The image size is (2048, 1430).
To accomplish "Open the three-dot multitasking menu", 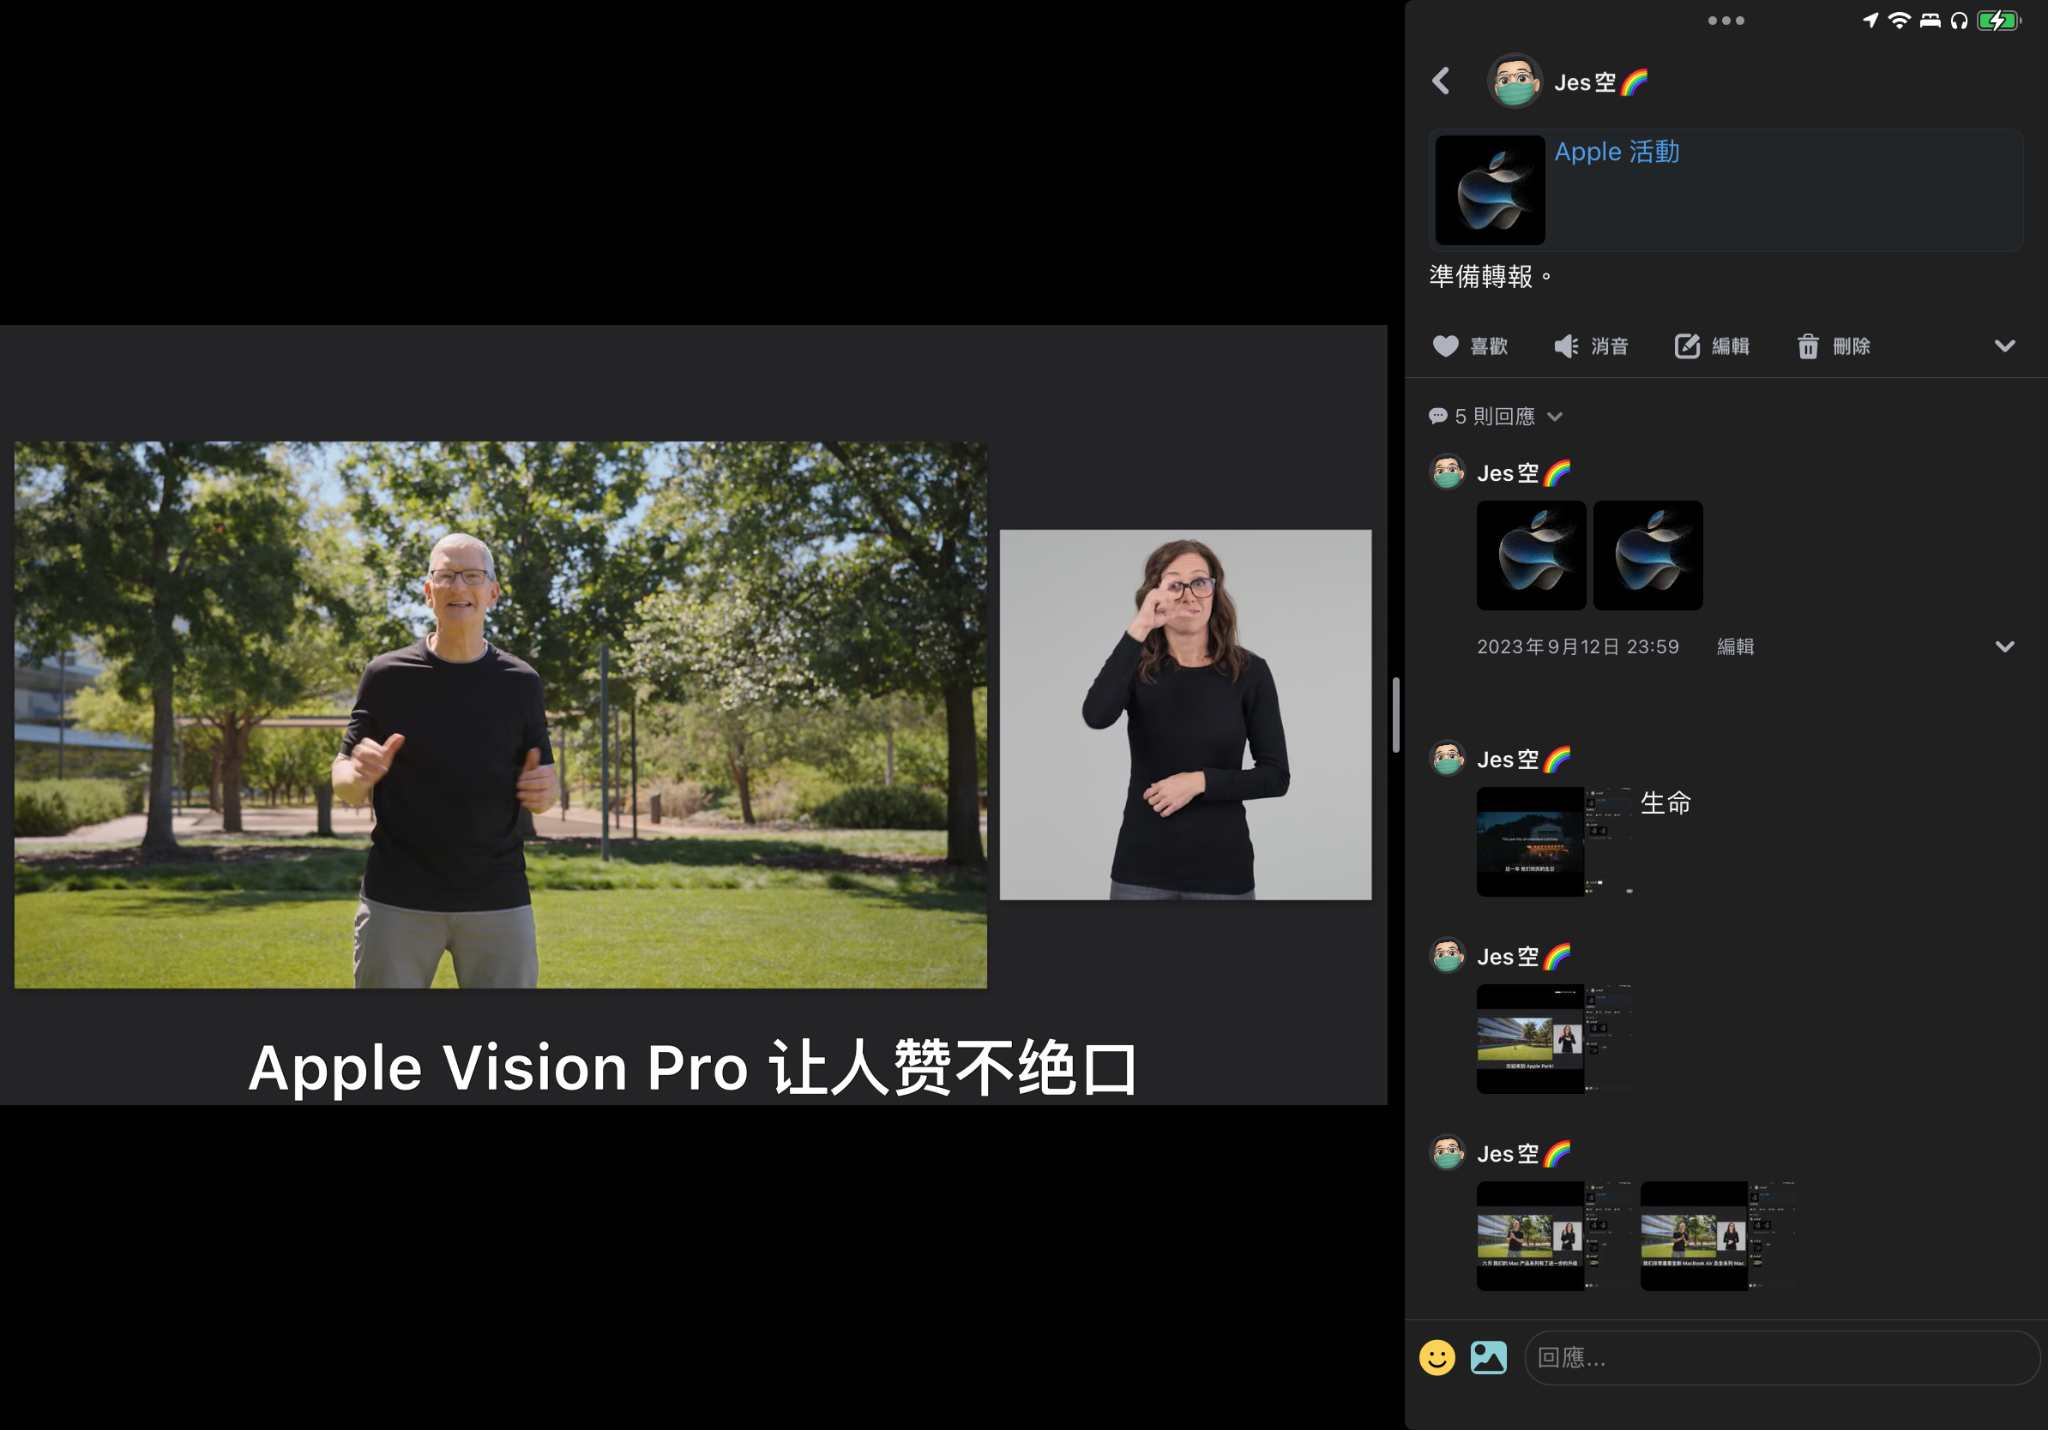I will point(1726,20).
